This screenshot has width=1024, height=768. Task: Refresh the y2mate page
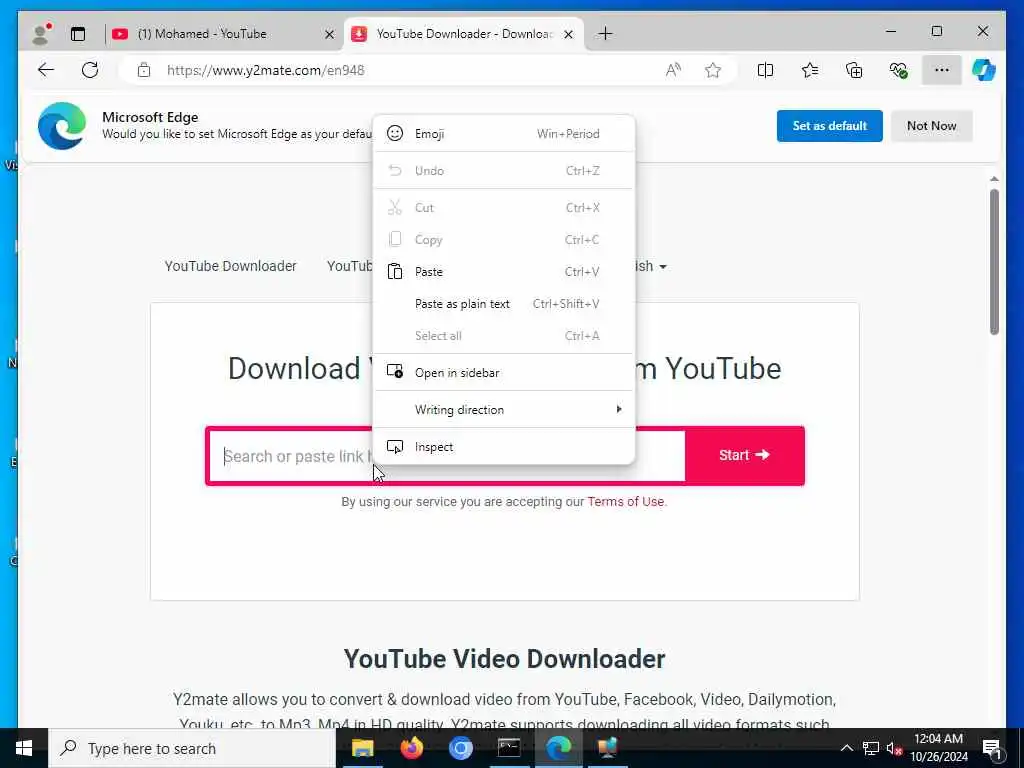click(x=90, y=70)
